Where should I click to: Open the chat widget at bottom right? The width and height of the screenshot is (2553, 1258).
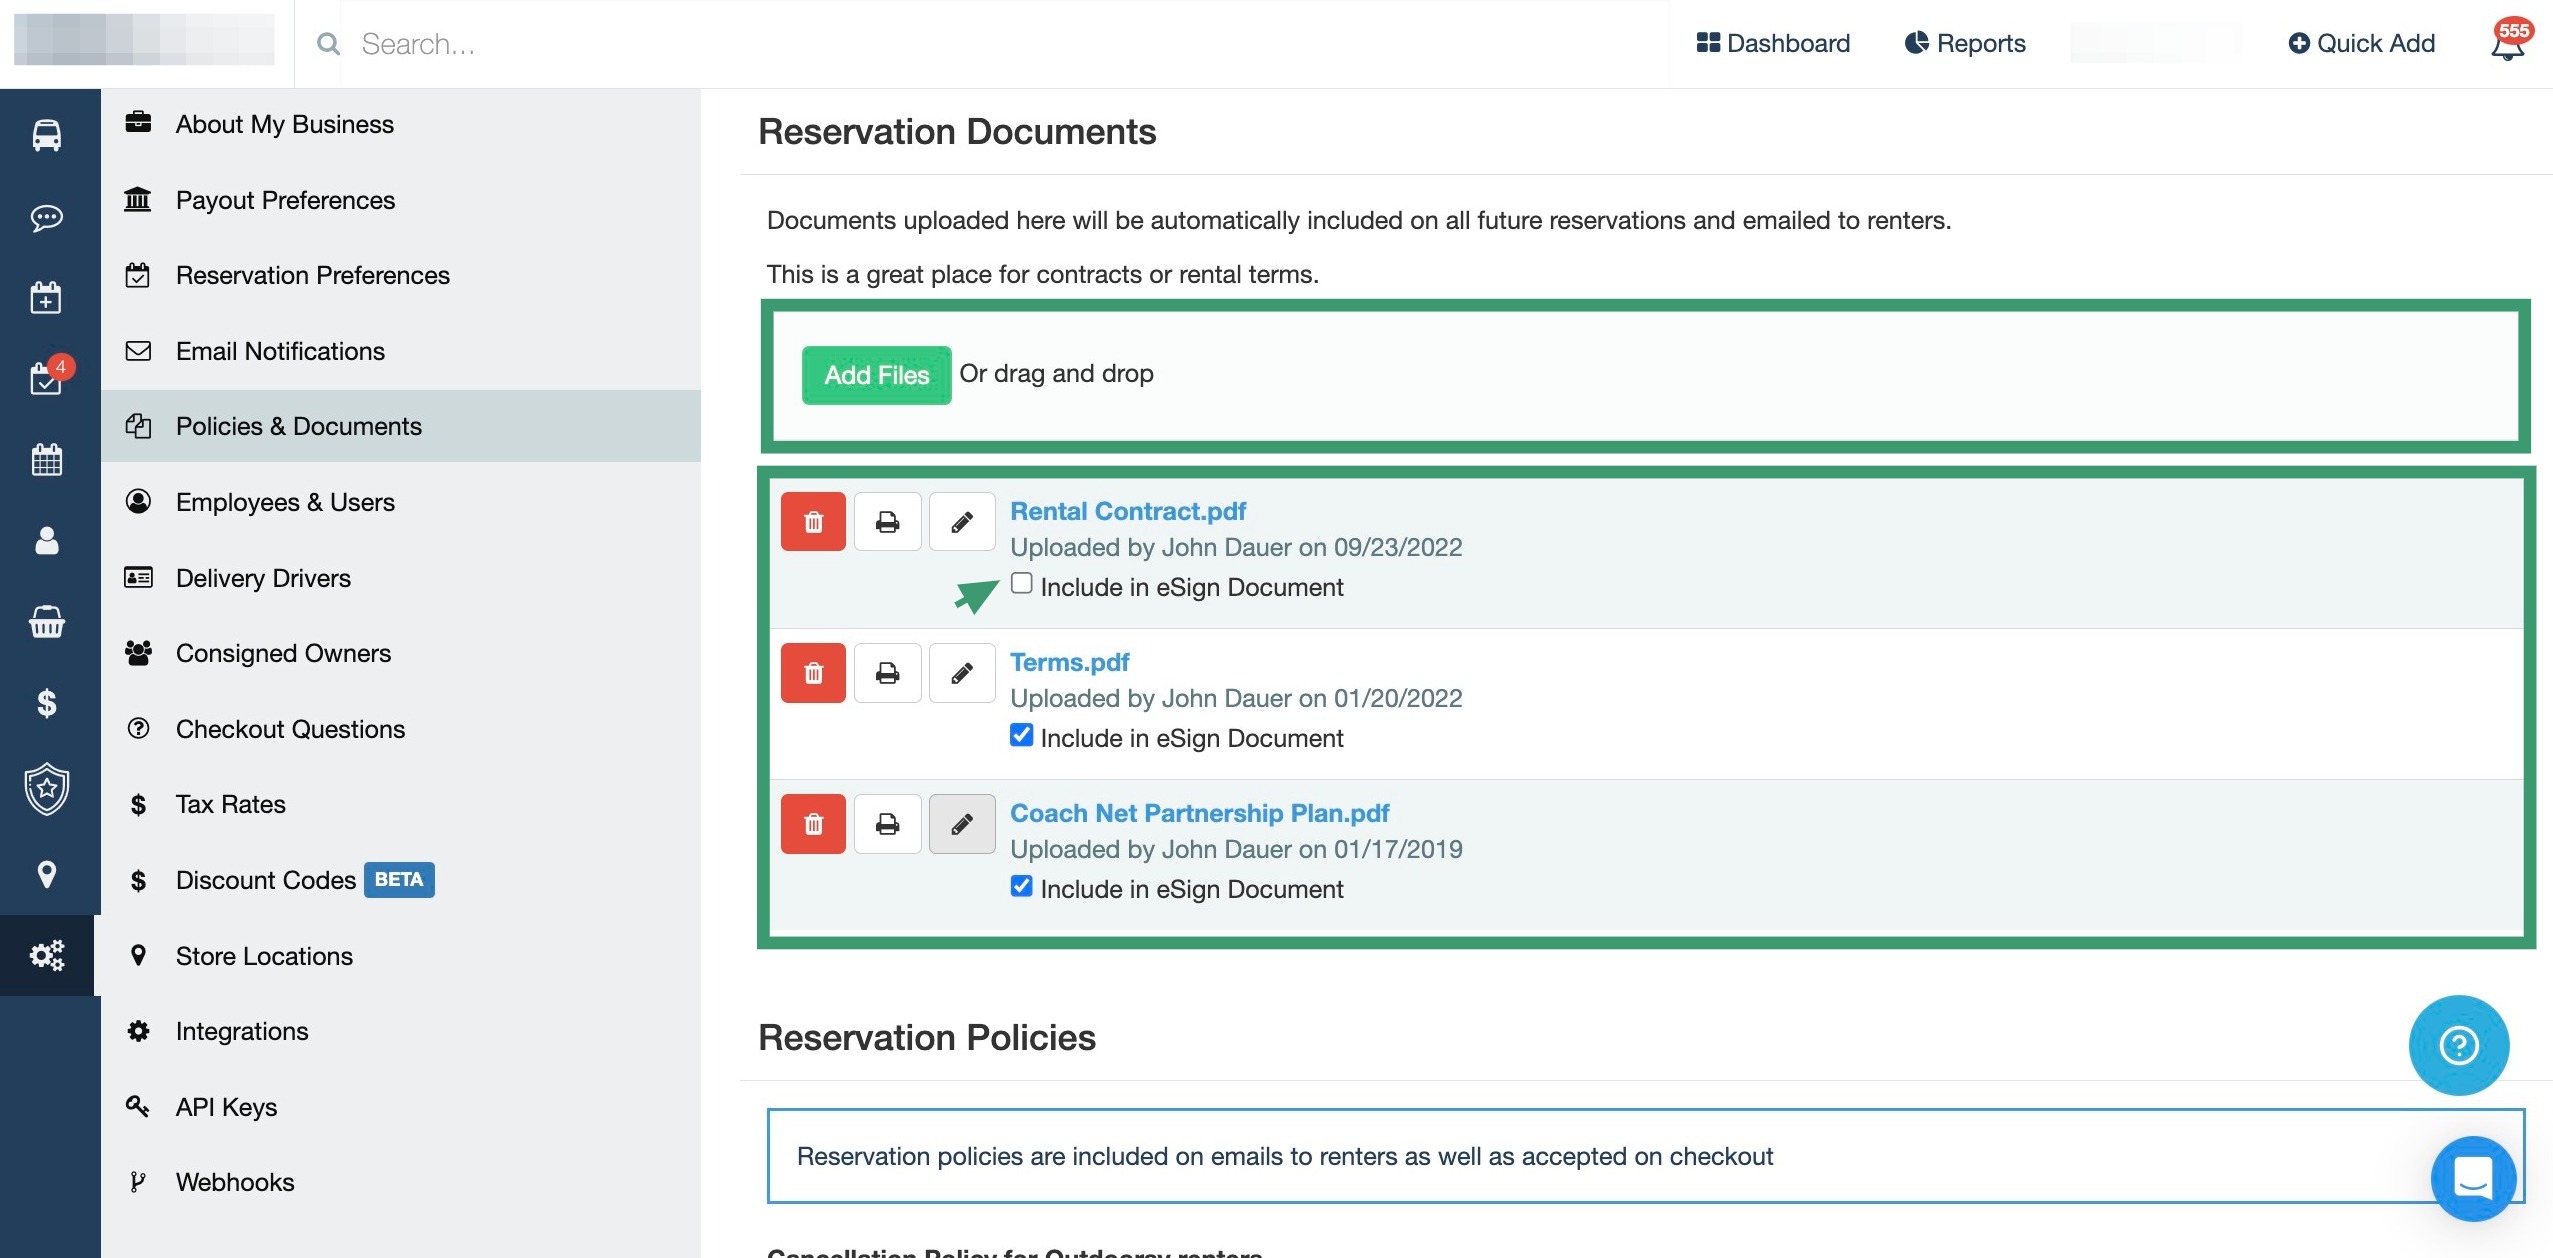[x=2473, y=1177]
